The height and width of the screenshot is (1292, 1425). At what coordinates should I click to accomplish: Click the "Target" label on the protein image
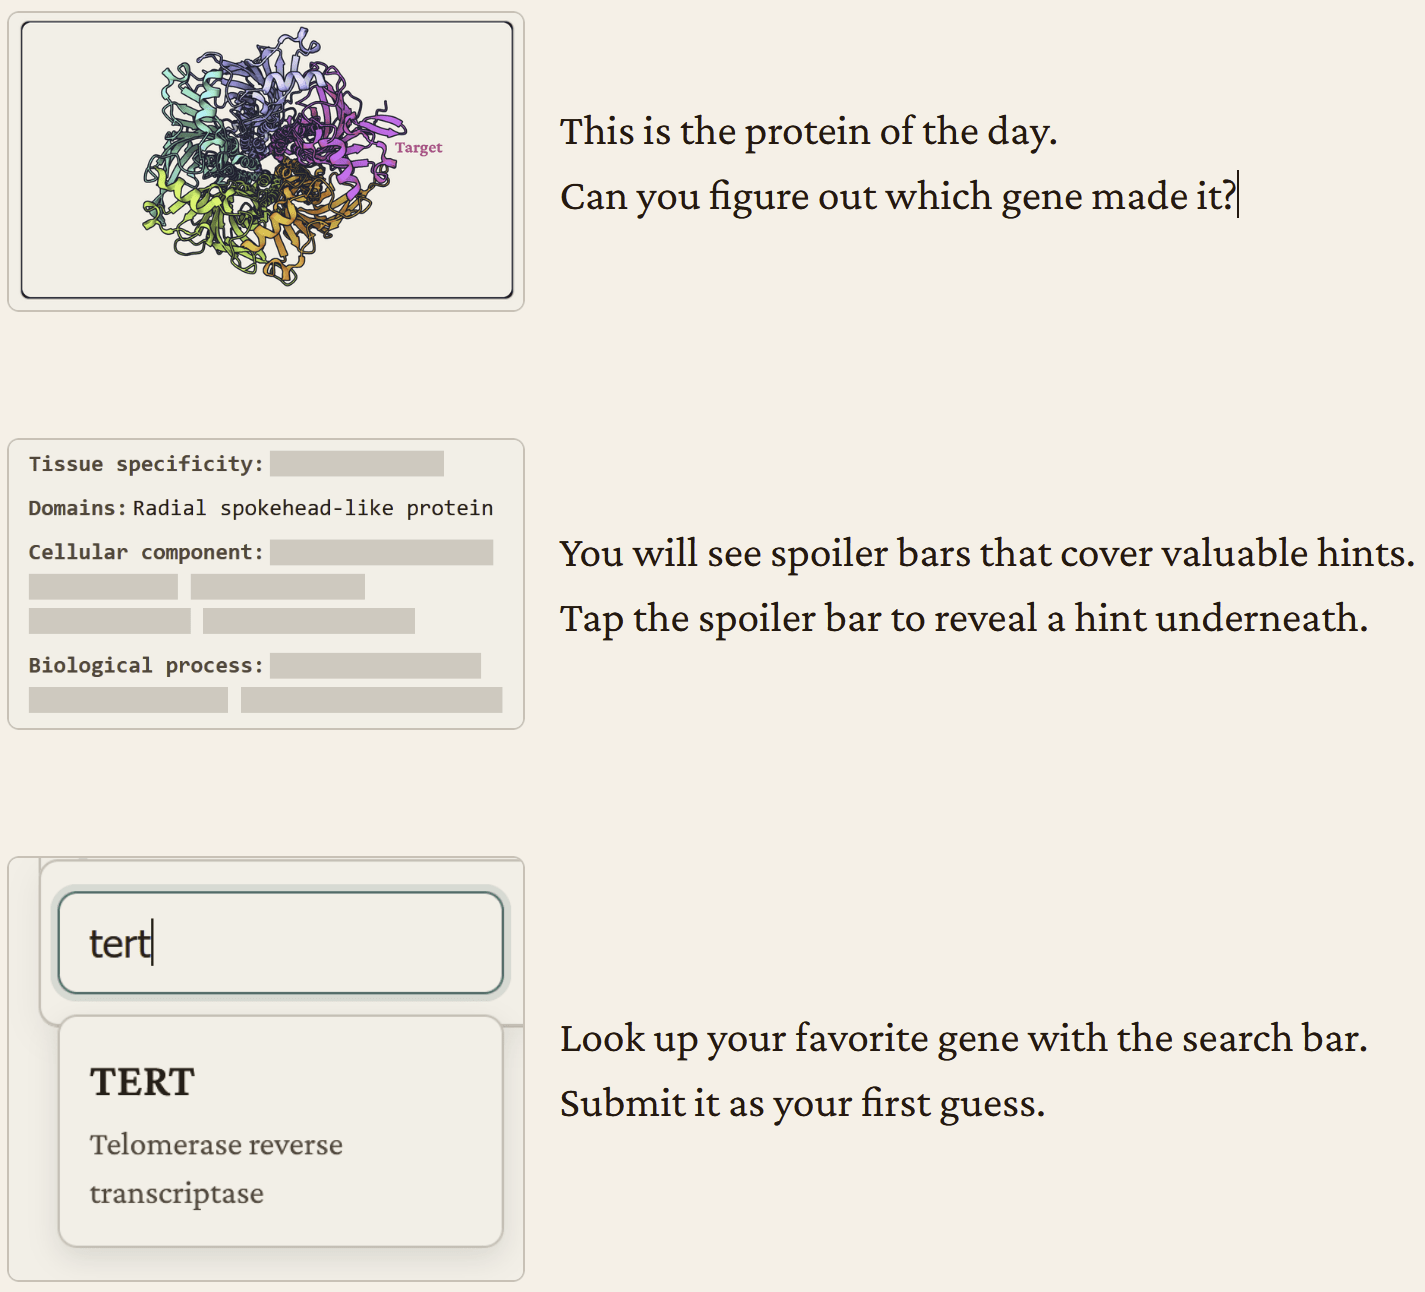click(418, 148)
